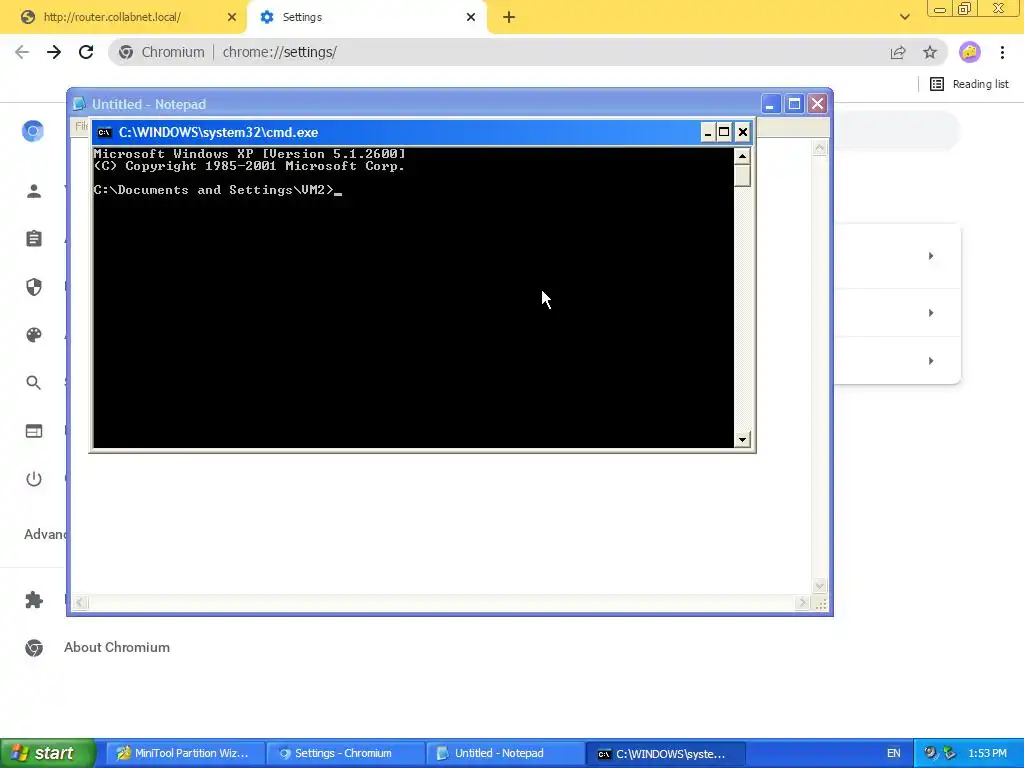The width and height of the screenshot is (1024, 768).
Task: Open About Chromium
Action: [117, 647]
